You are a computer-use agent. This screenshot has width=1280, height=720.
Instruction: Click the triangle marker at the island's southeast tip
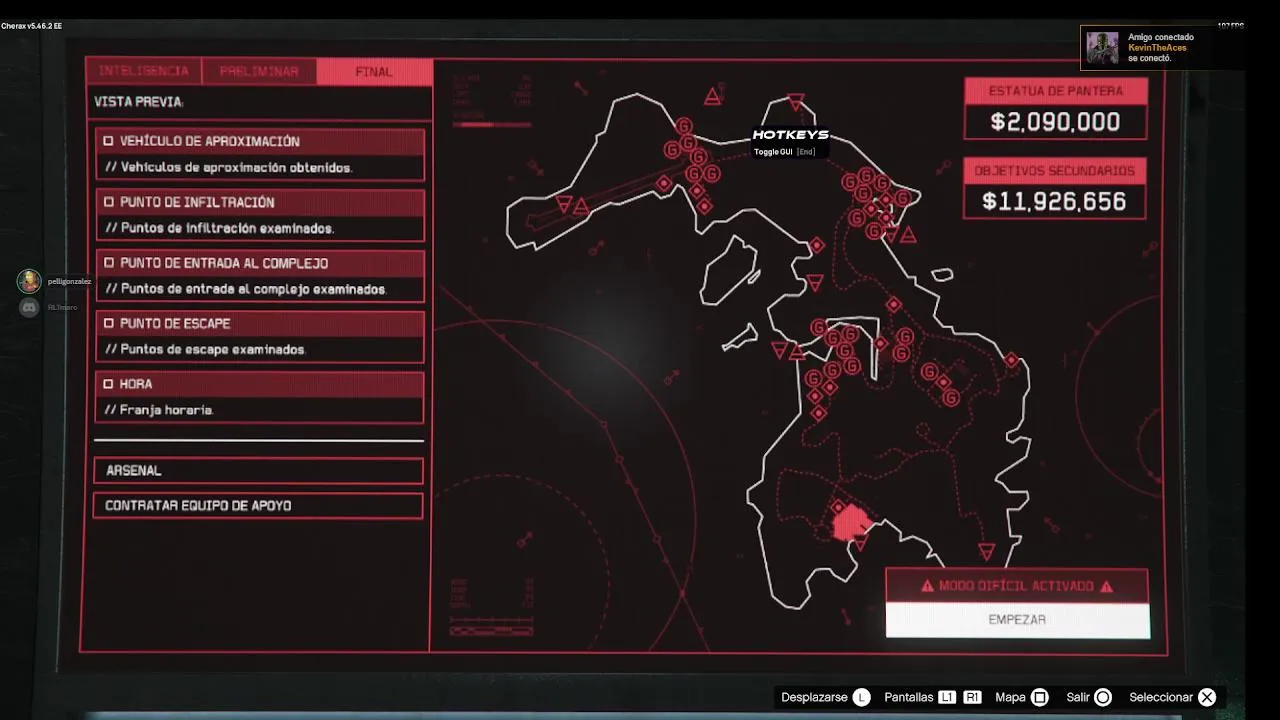click(x=987, y=551)
